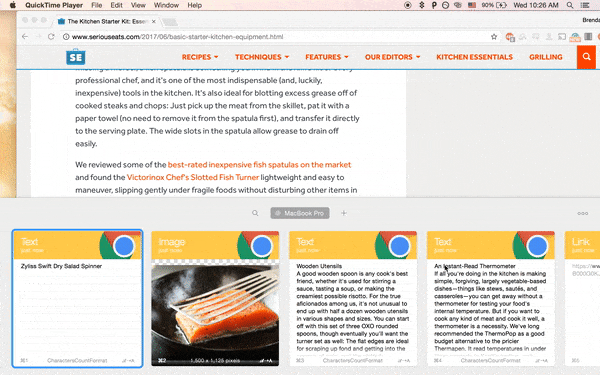Click the screen recording status icon in menu bar
Screen dimensions: 600x375
(408, 5)
